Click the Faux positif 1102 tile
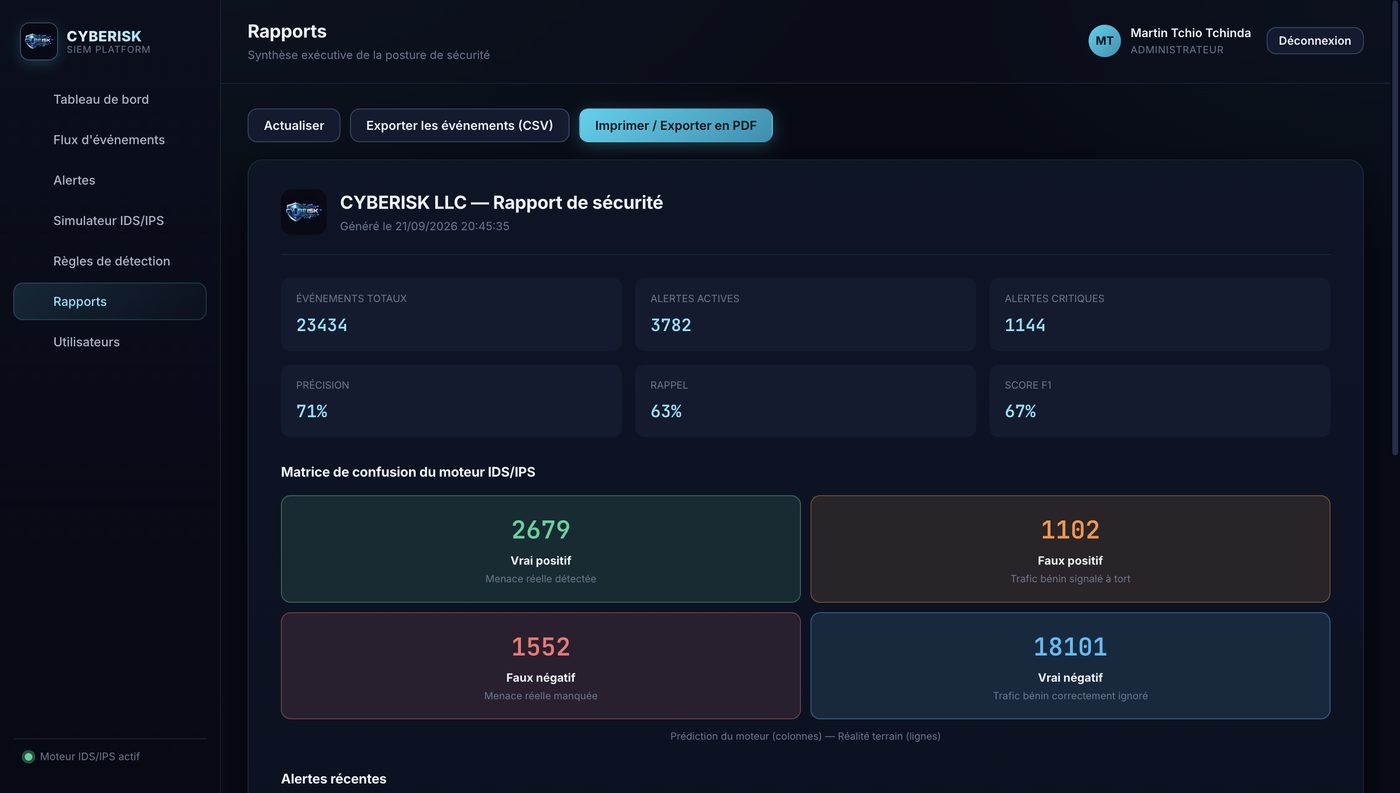This screenshot has width=1400, height=793. pyautogui.click(x=1070, y=549)
